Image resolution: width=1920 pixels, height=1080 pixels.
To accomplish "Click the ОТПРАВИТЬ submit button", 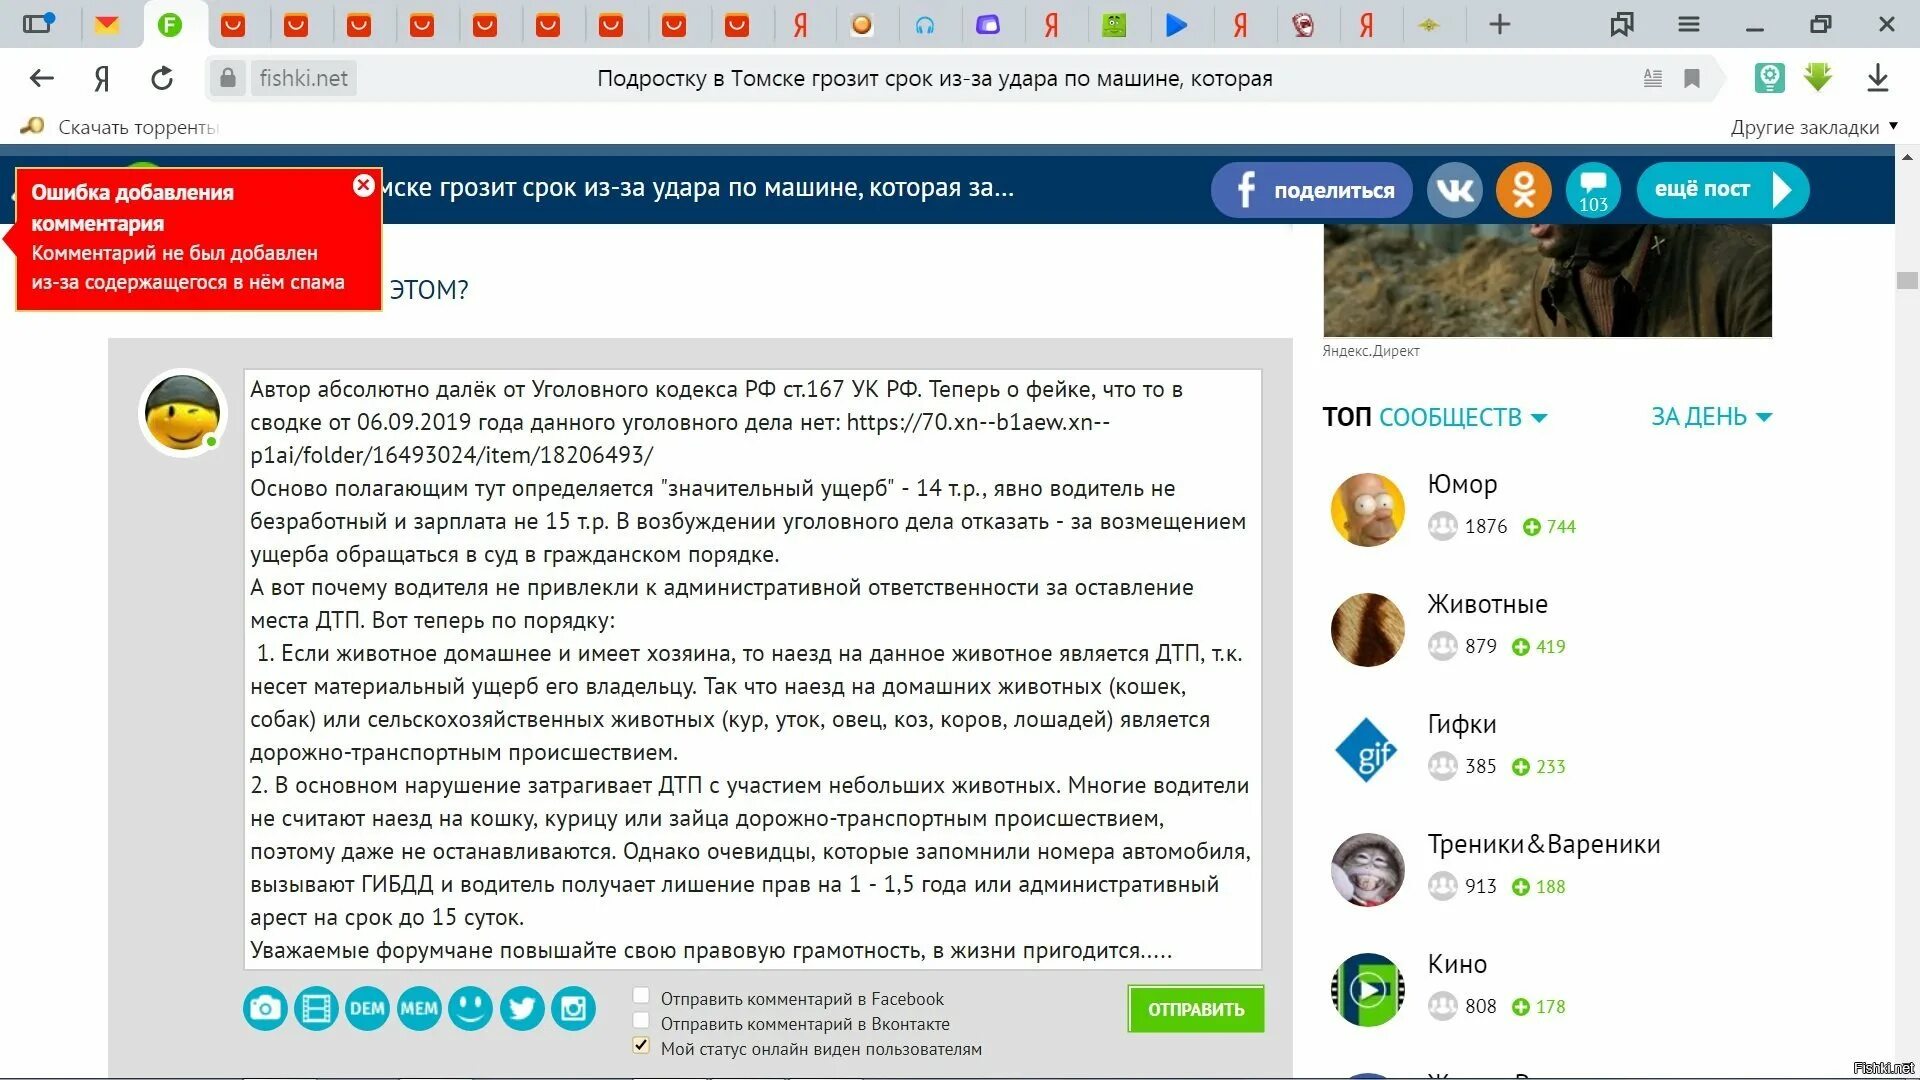I will click(1196, 1009).
